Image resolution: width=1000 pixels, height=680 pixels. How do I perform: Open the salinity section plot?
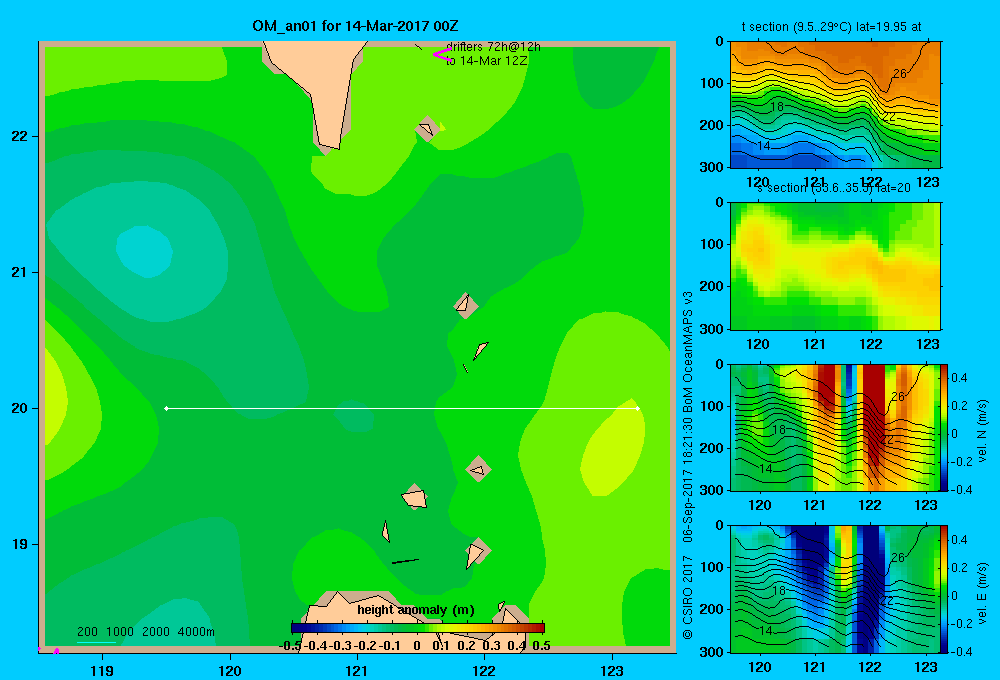tap(835, 266)
